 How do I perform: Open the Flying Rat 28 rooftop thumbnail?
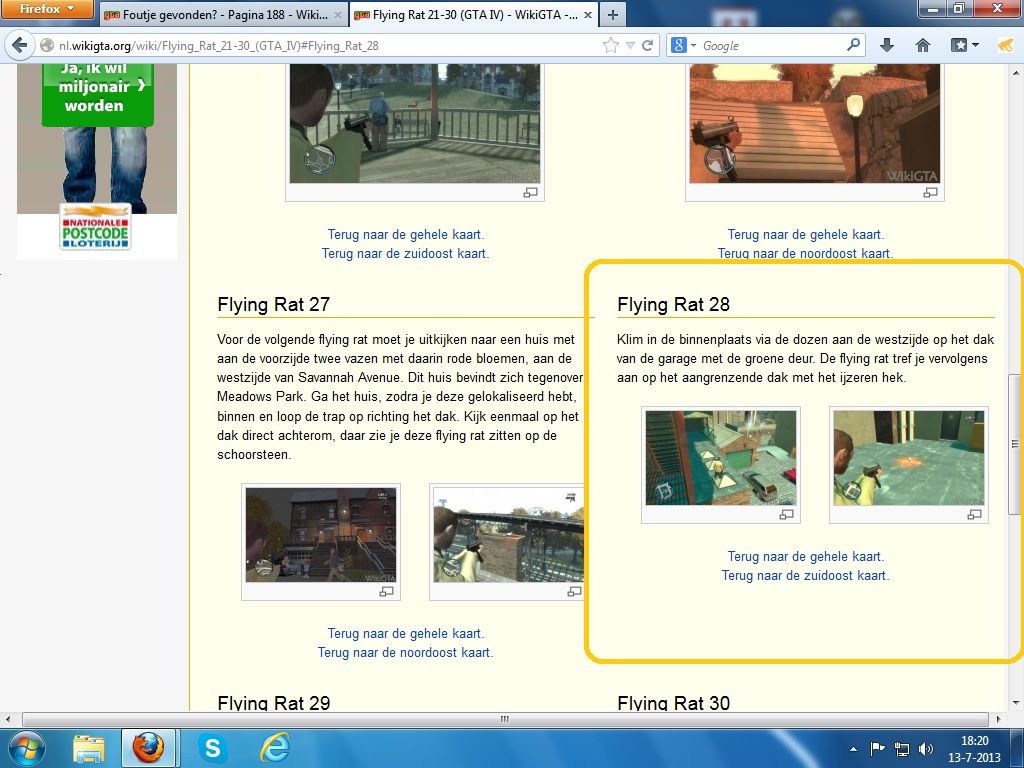point(908,458)
